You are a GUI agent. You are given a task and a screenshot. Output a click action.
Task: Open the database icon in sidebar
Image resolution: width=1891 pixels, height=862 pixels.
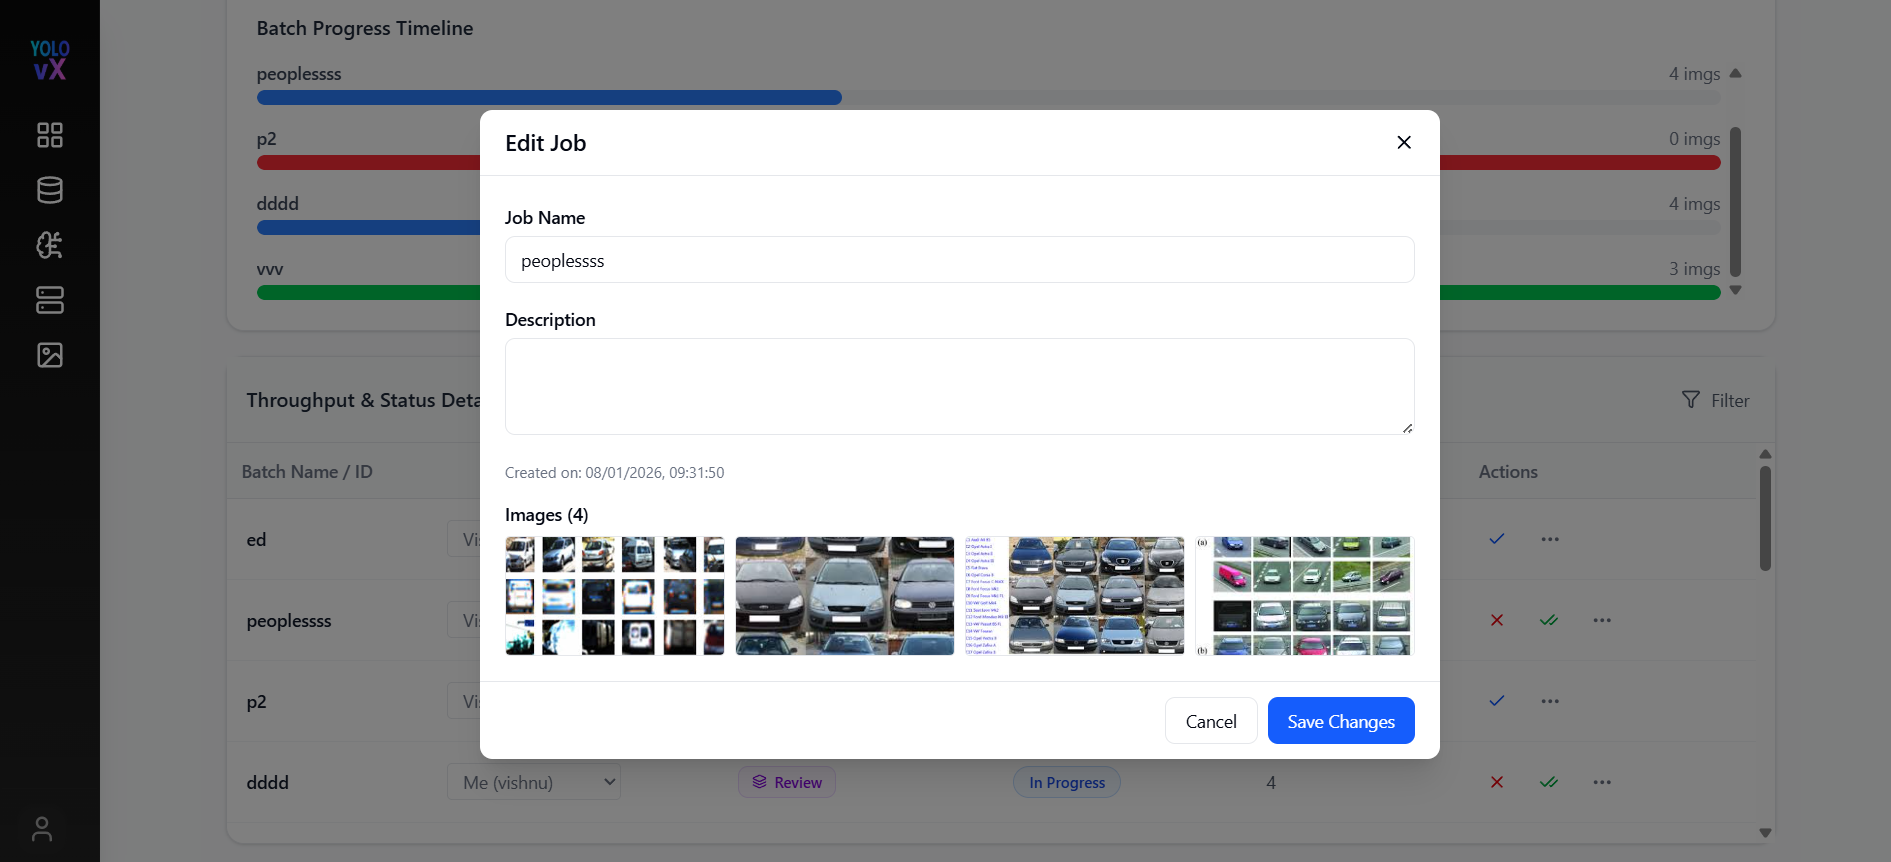(50, 190)
